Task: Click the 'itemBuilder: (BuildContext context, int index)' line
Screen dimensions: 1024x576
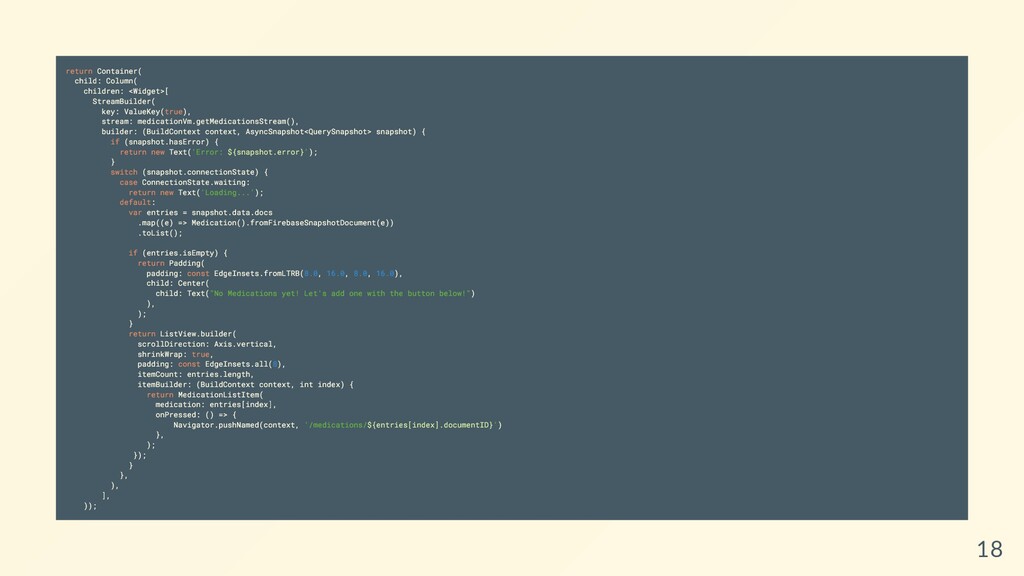Action: click(246, 385)
